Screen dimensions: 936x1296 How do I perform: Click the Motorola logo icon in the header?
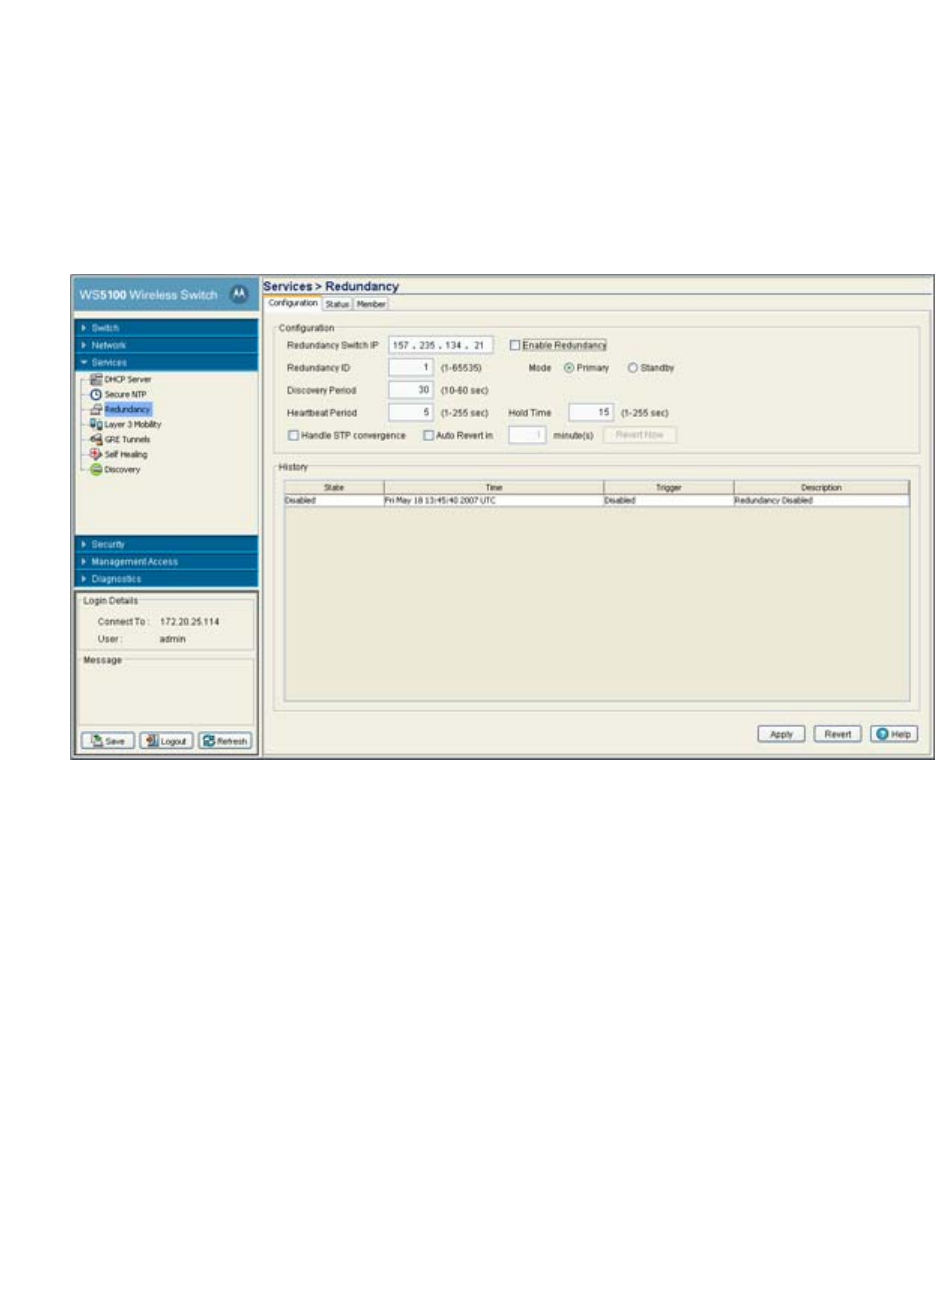point(239,294)
